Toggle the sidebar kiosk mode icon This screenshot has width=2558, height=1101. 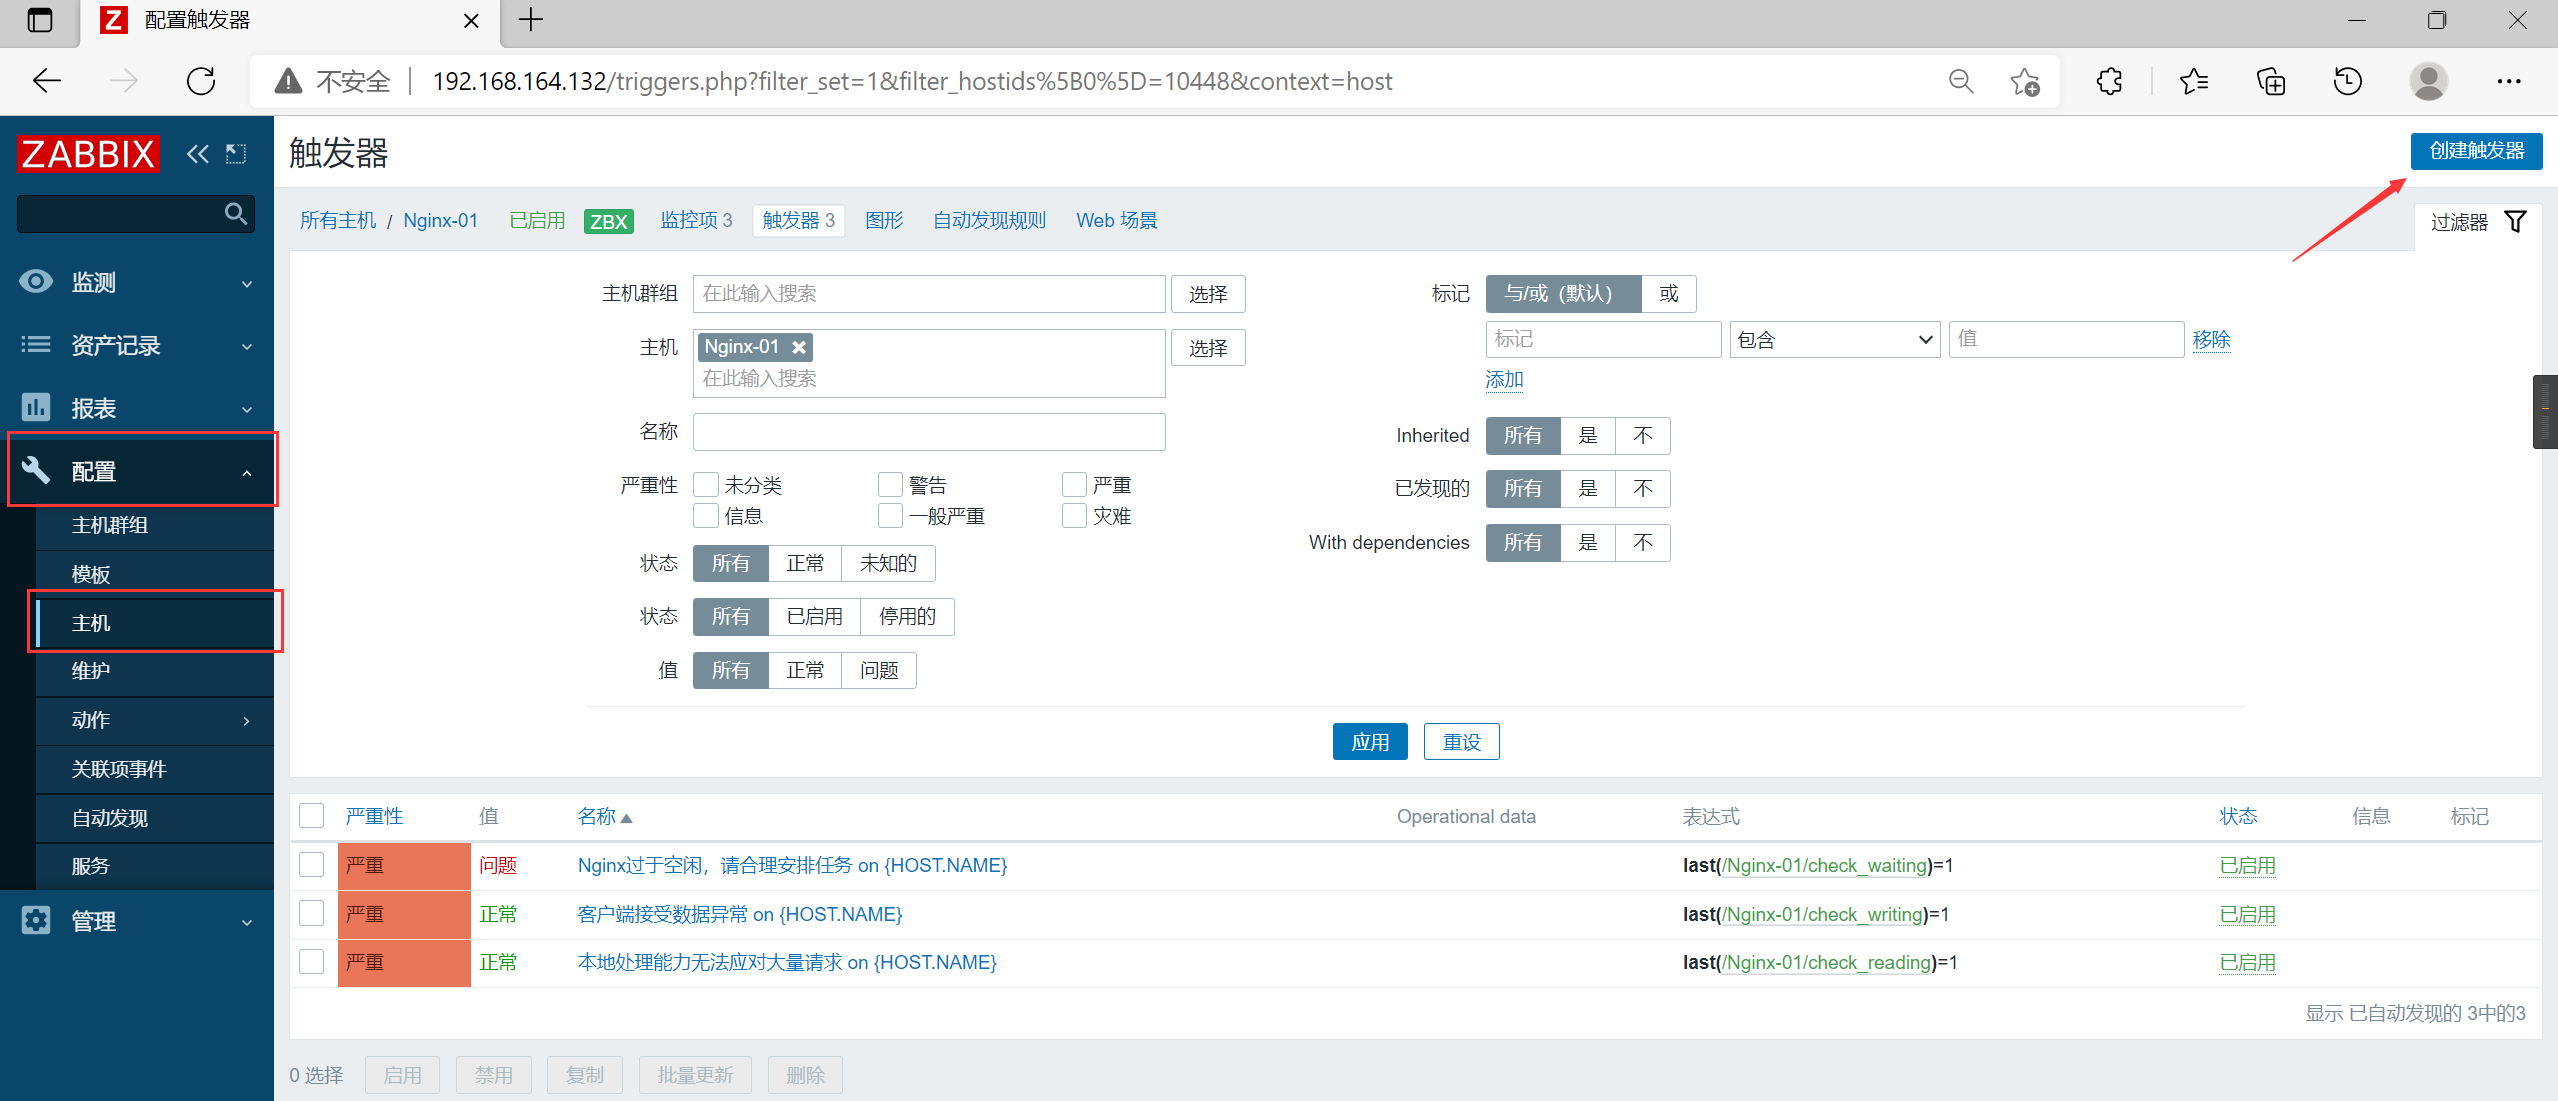point(236,154)
